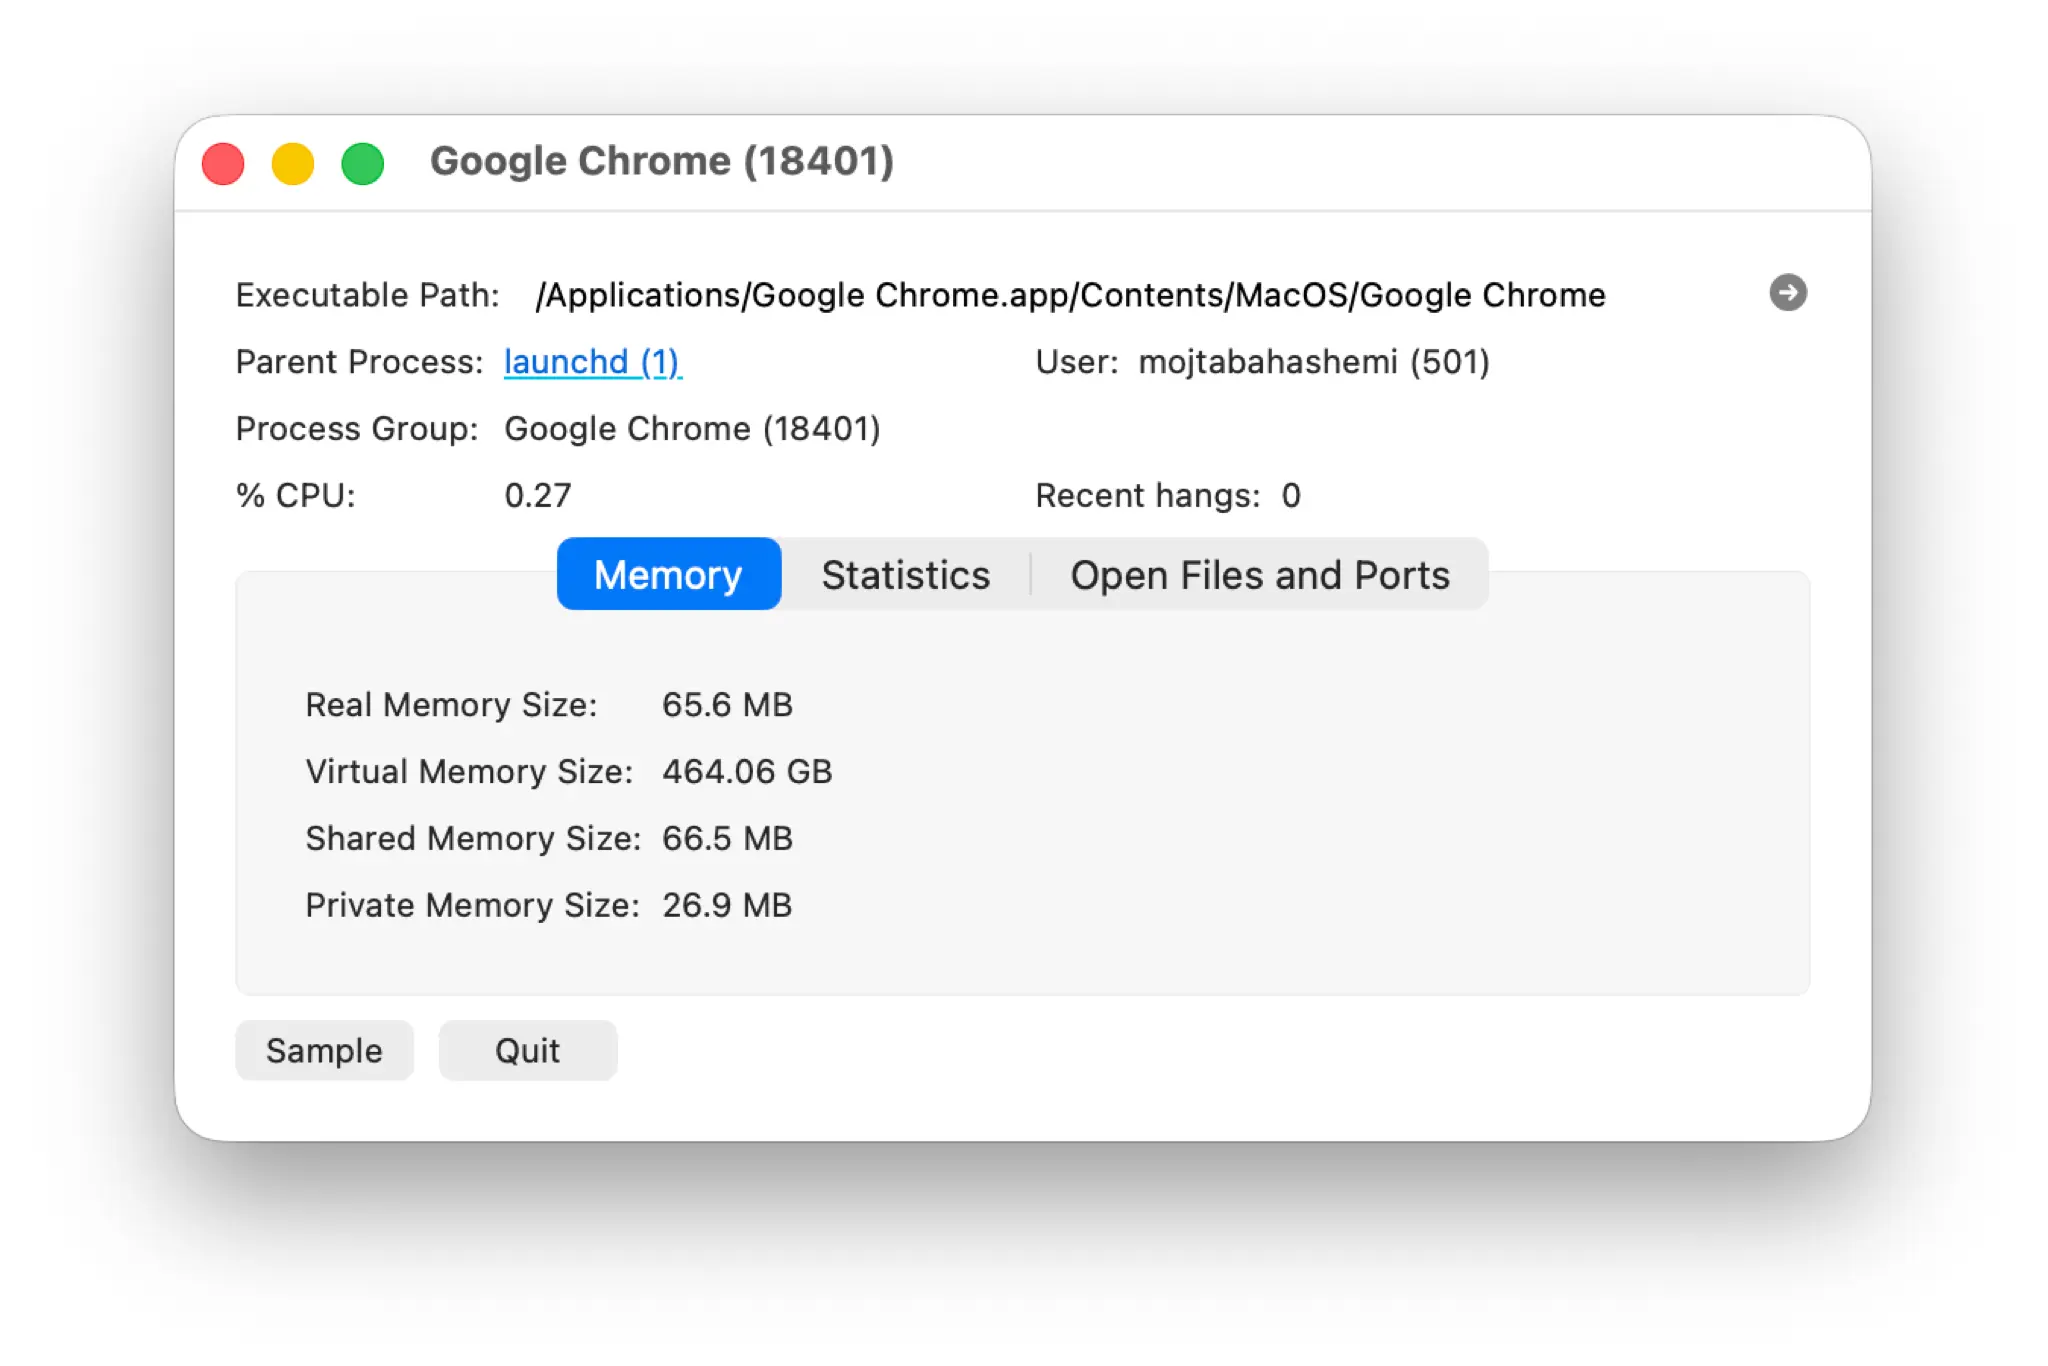Click the Private Memory Size value

(x=727, y=905)
